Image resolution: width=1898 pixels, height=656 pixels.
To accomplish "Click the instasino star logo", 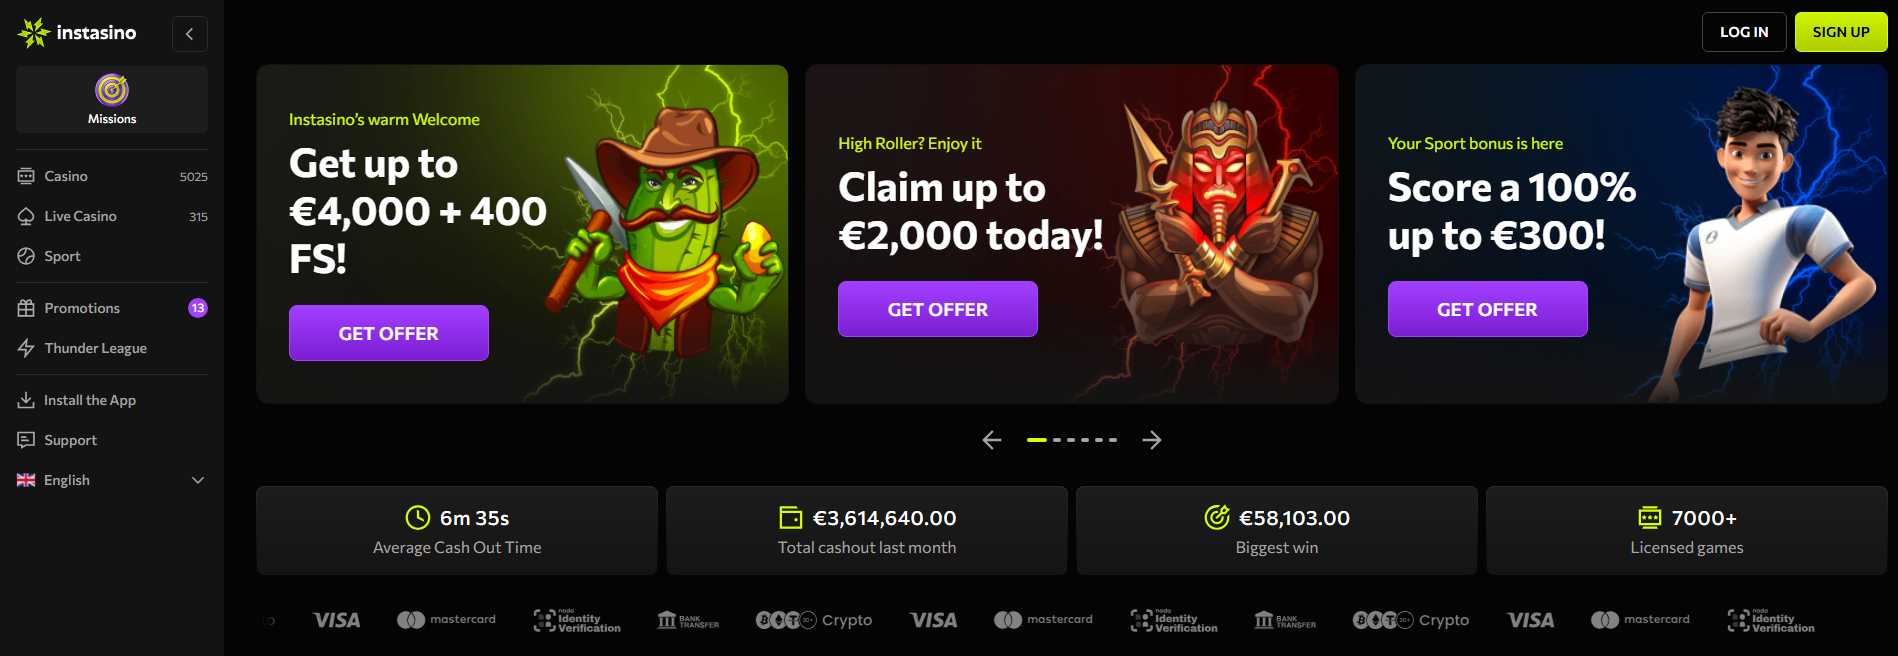I will pos(33,33).
